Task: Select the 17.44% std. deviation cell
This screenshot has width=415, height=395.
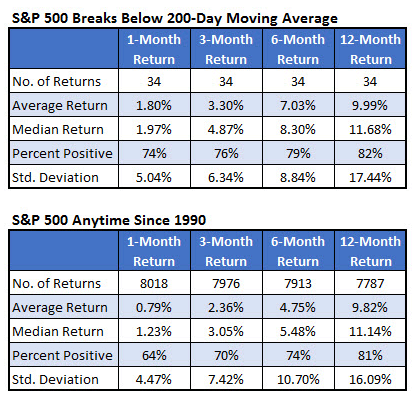Action: (x=370, y=177)
